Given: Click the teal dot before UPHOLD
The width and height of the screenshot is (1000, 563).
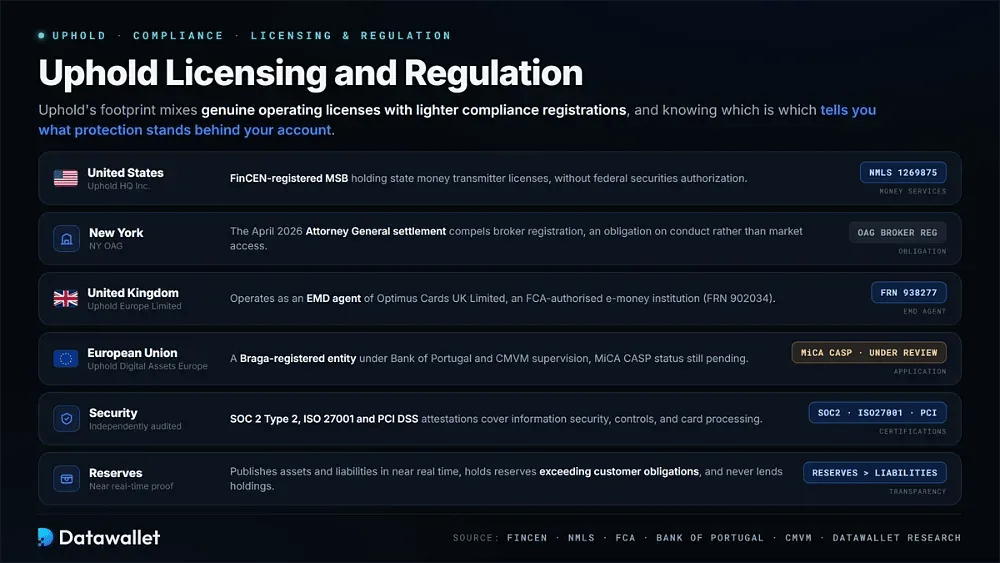Looking at the screenshot, I should coord(41,36).
